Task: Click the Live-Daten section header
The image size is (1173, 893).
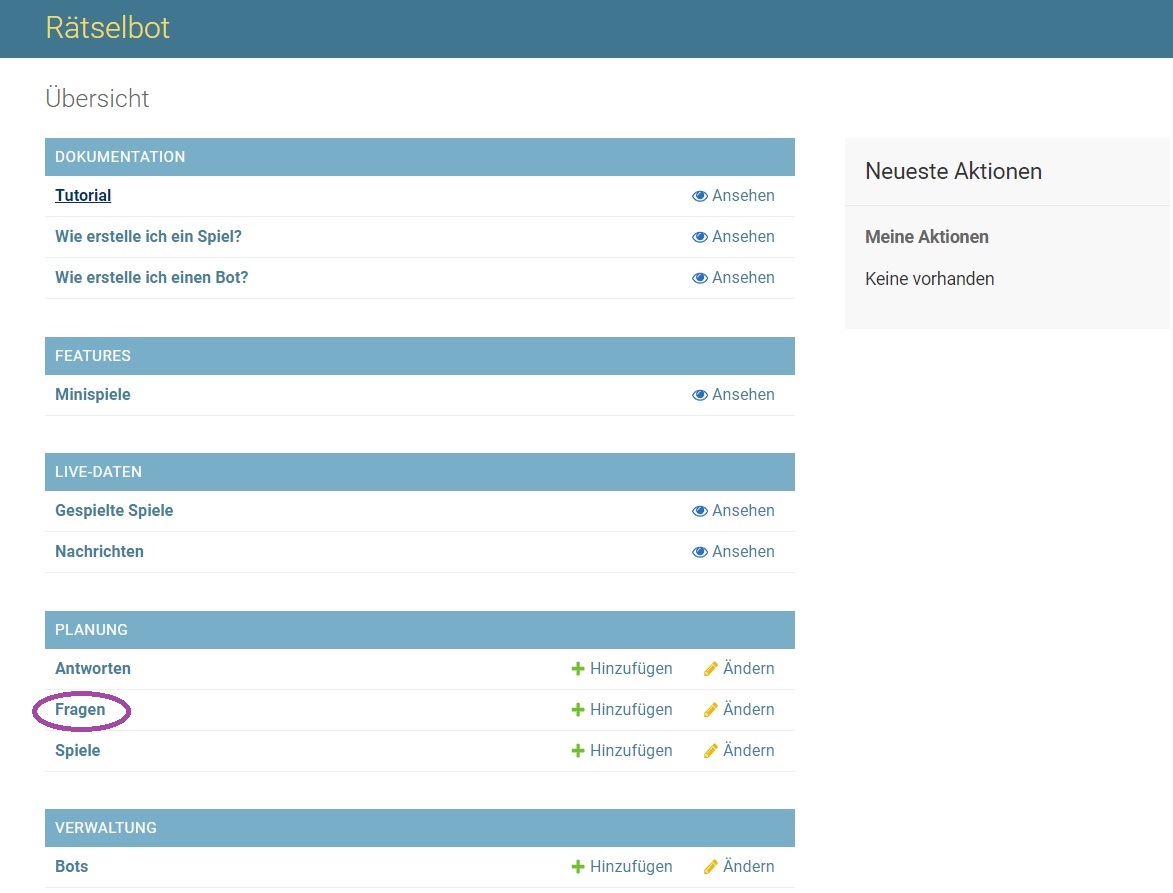Action: coord(98,472)
